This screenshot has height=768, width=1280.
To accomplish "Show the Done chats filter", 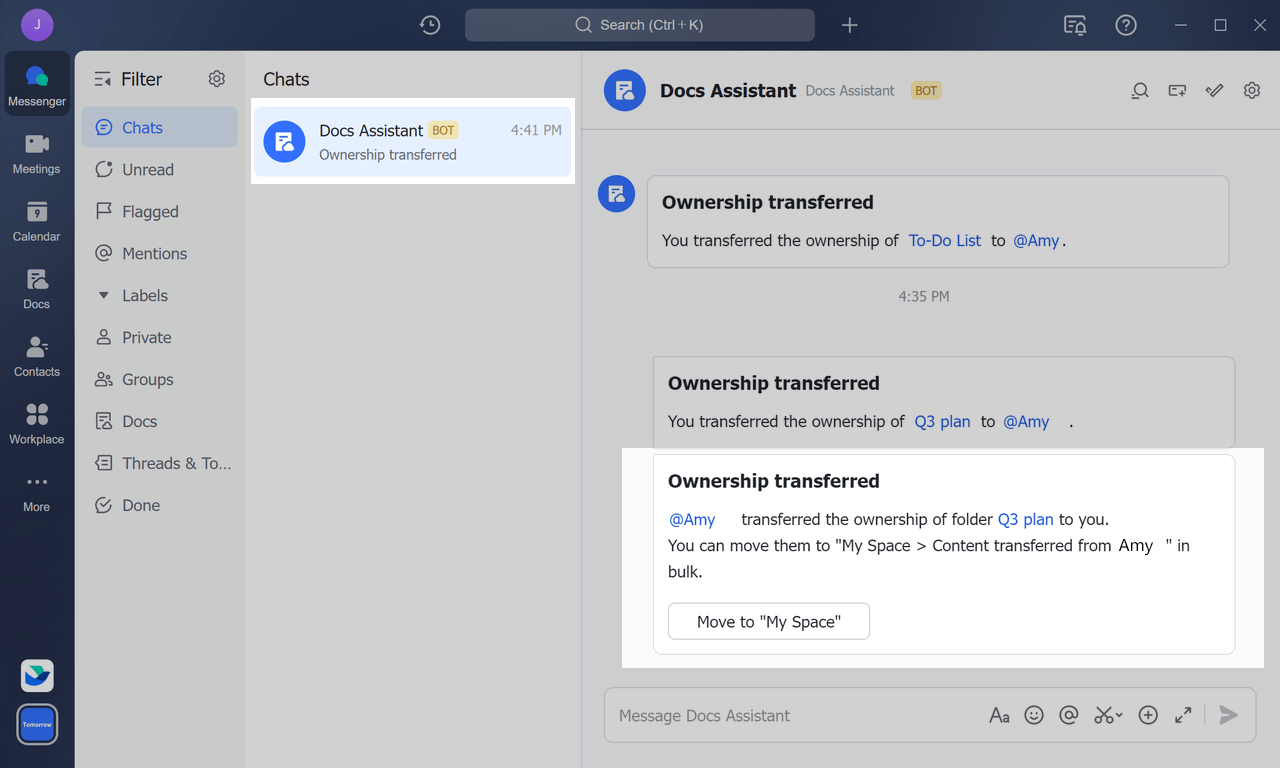I will [x=140, y=506].
